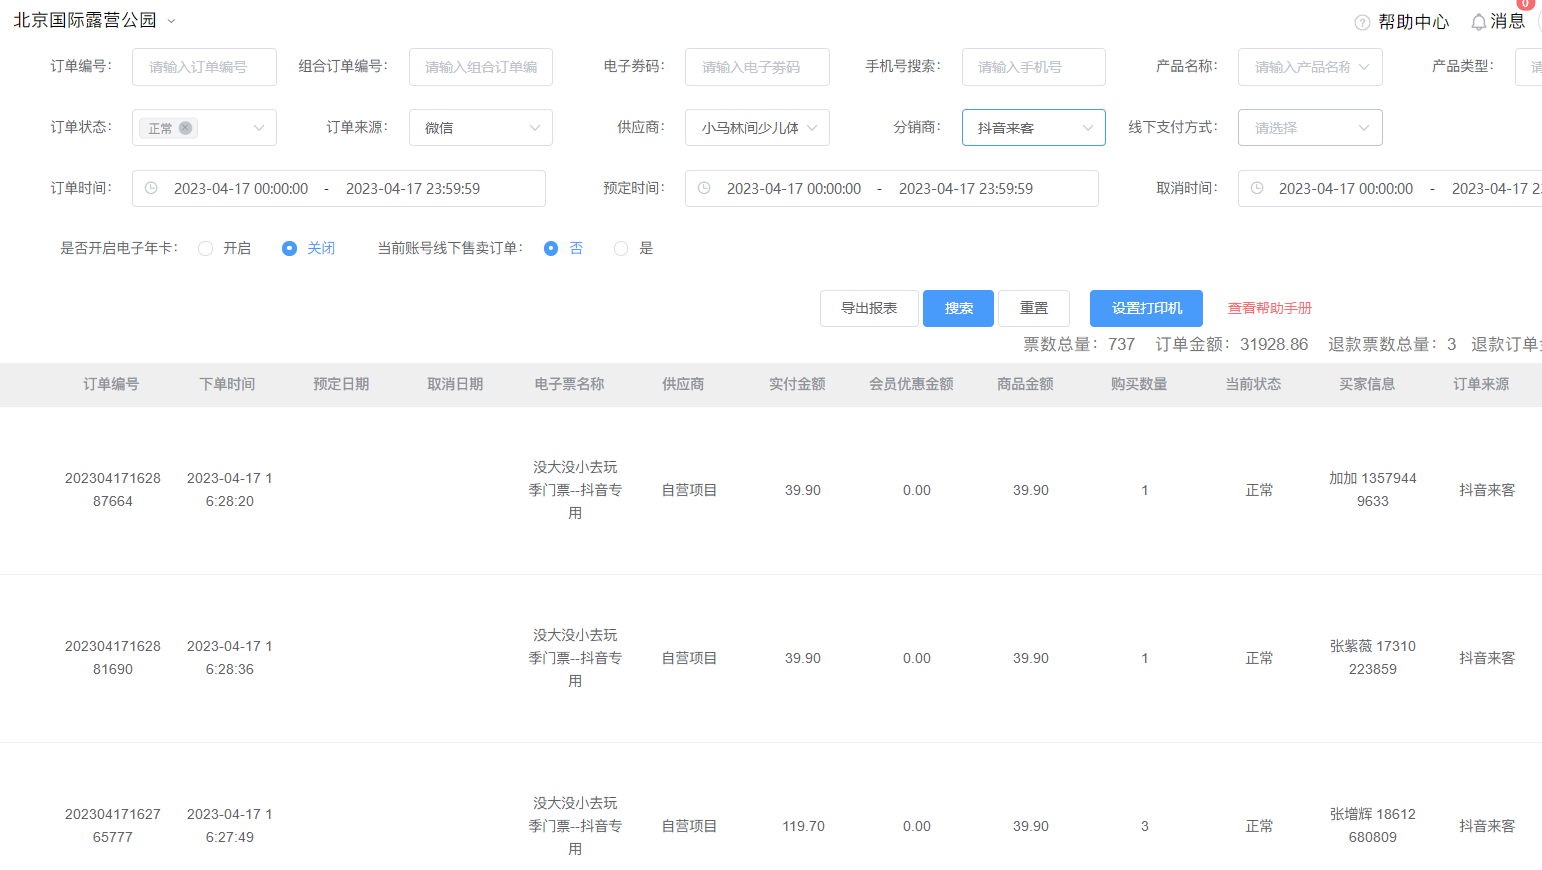The height and width of the screenshot is (870, 1542).
Task: Open notifications via the bell icon
Action: point(1478,21)
